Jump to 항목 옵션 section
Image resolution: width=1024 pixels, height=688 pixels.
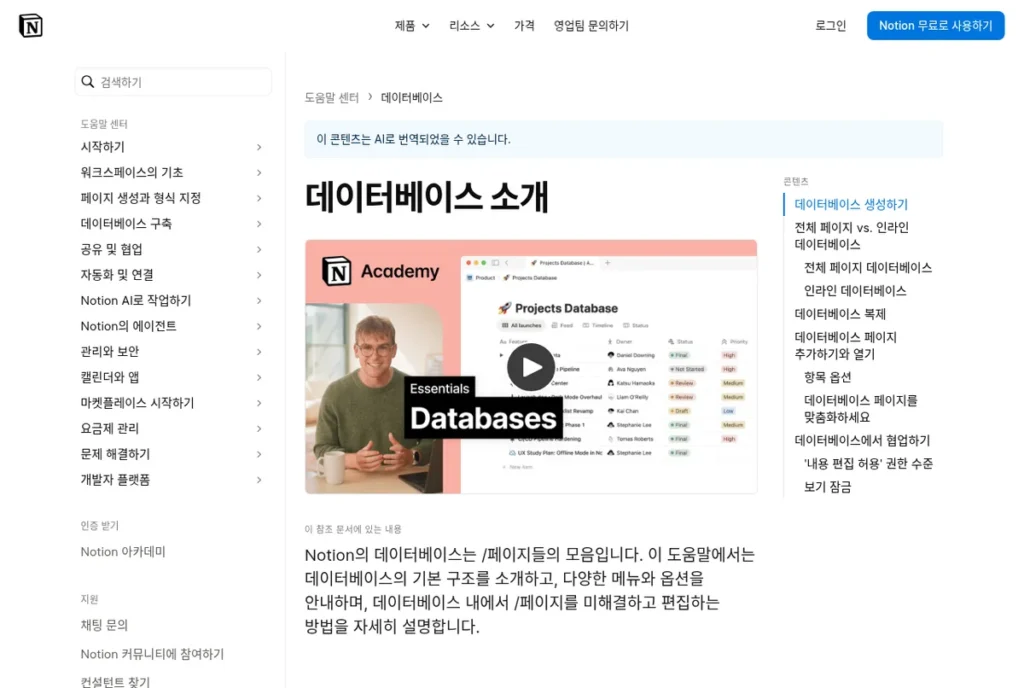(x=827, y=377)
